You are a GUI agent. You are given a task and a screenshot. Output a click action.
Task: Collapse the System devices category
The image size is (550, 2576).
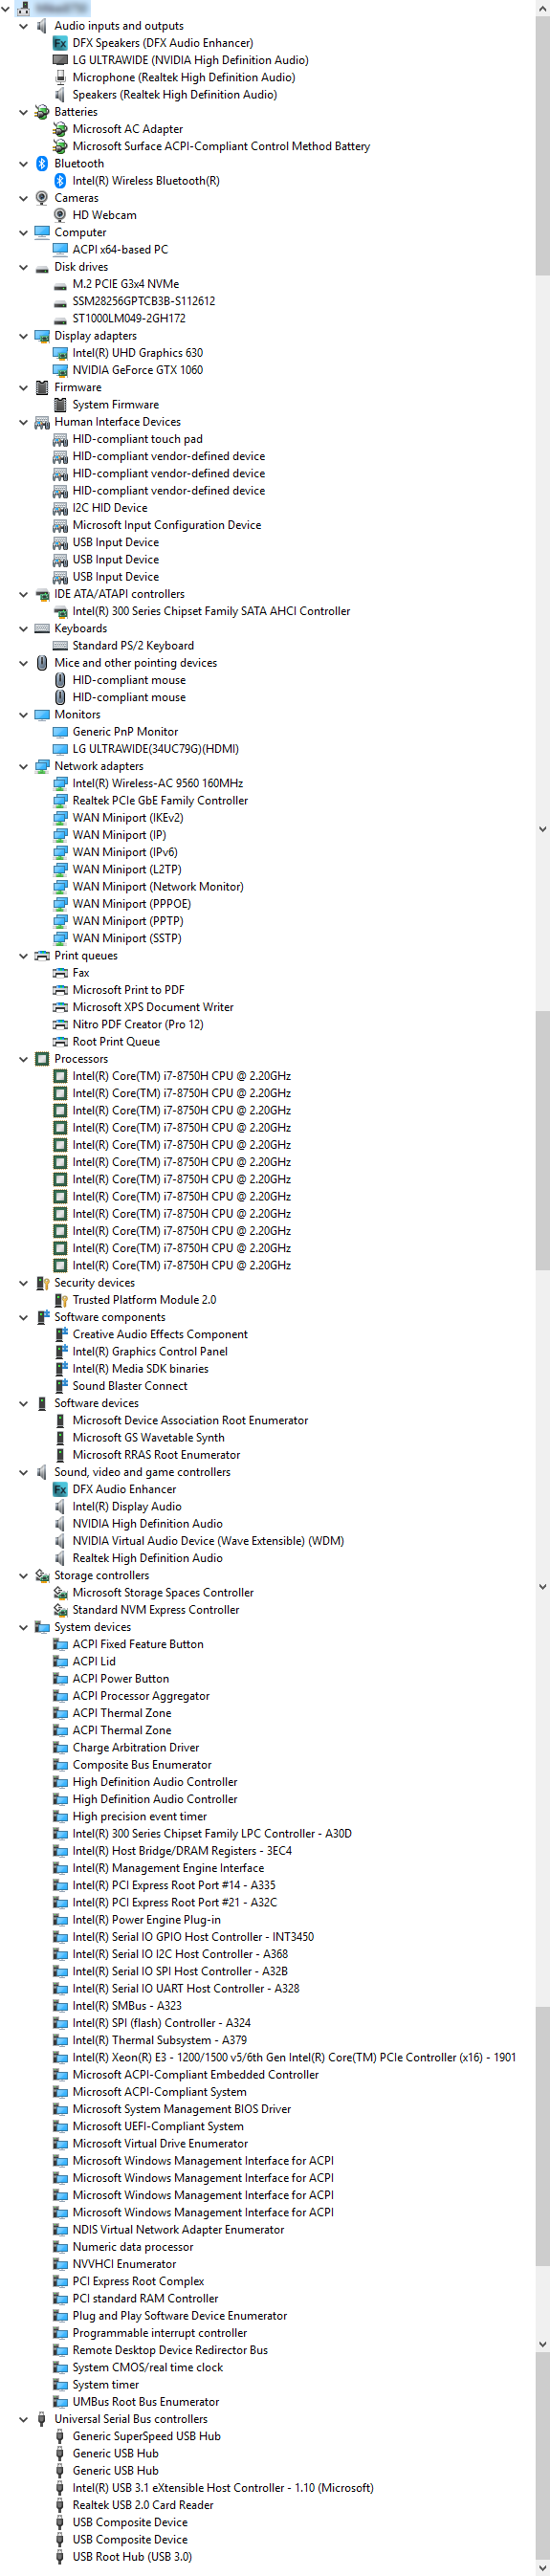coord(23,1627)
